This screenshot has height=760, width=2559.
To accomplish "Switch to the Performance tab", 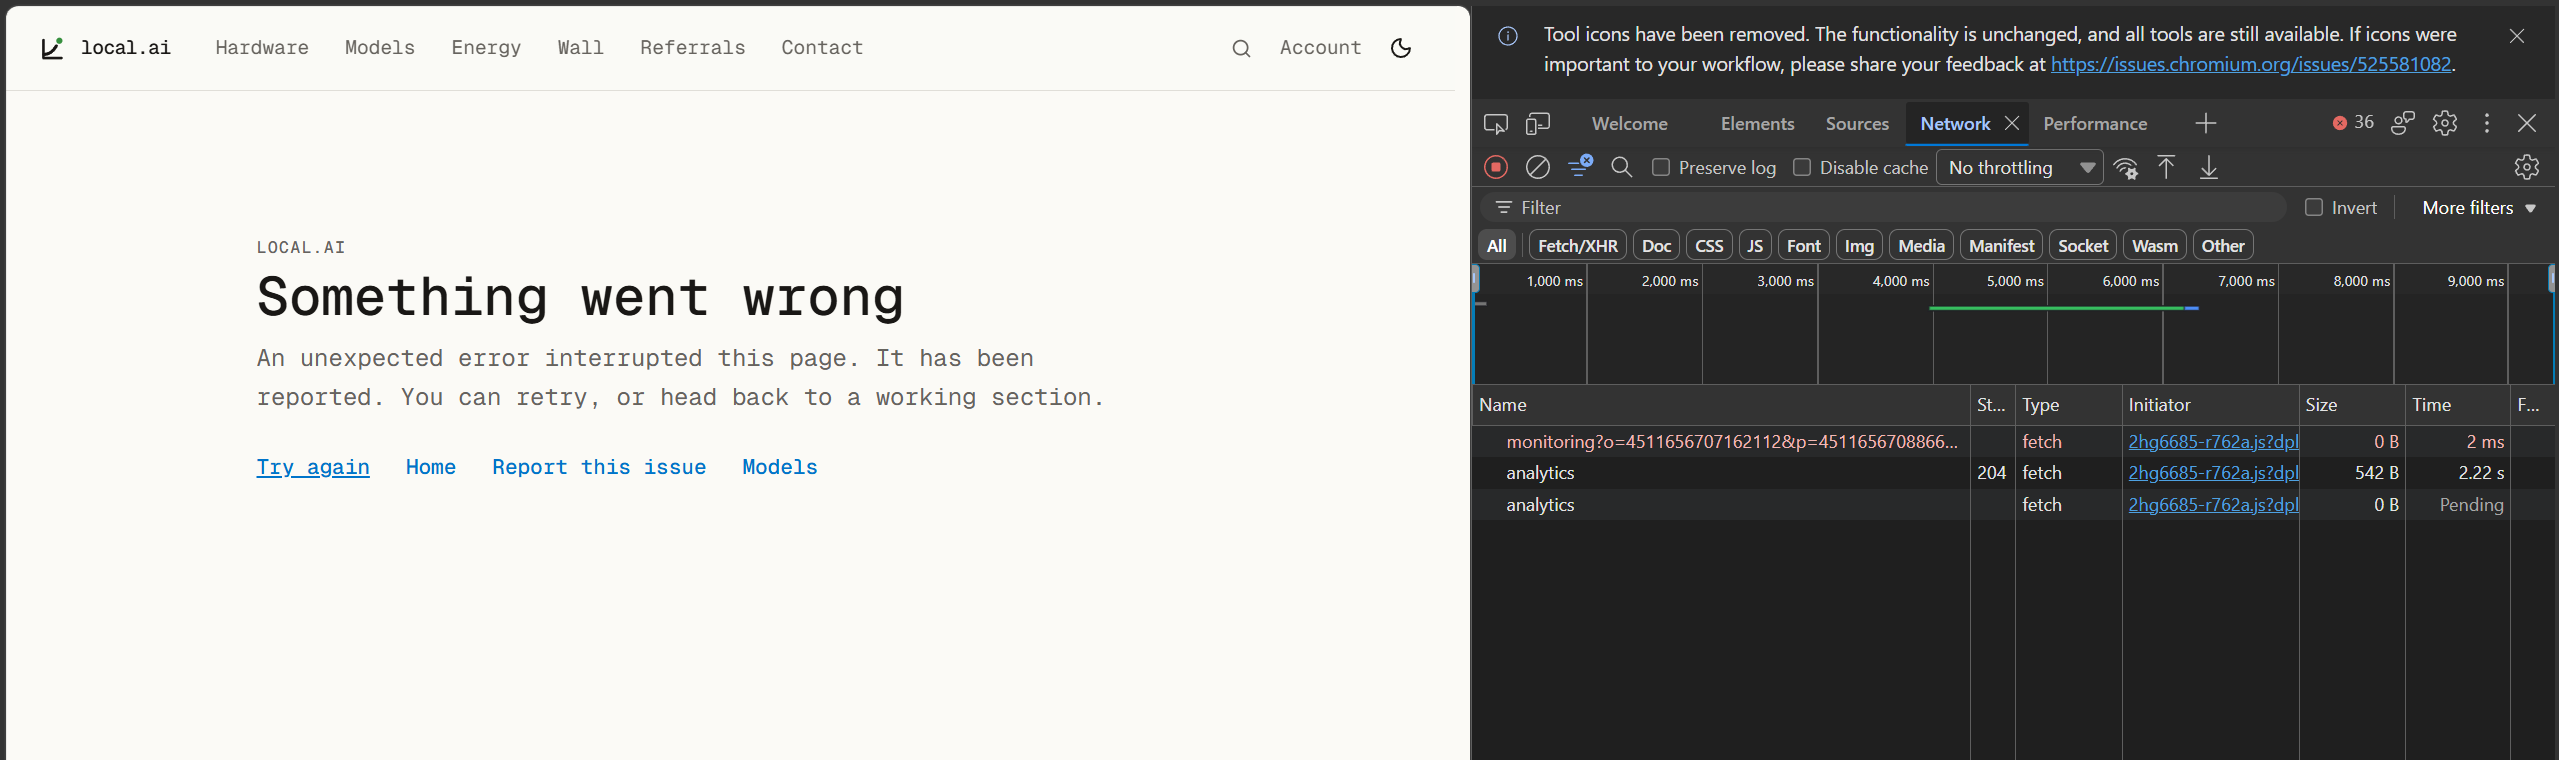I will 2095,124.
